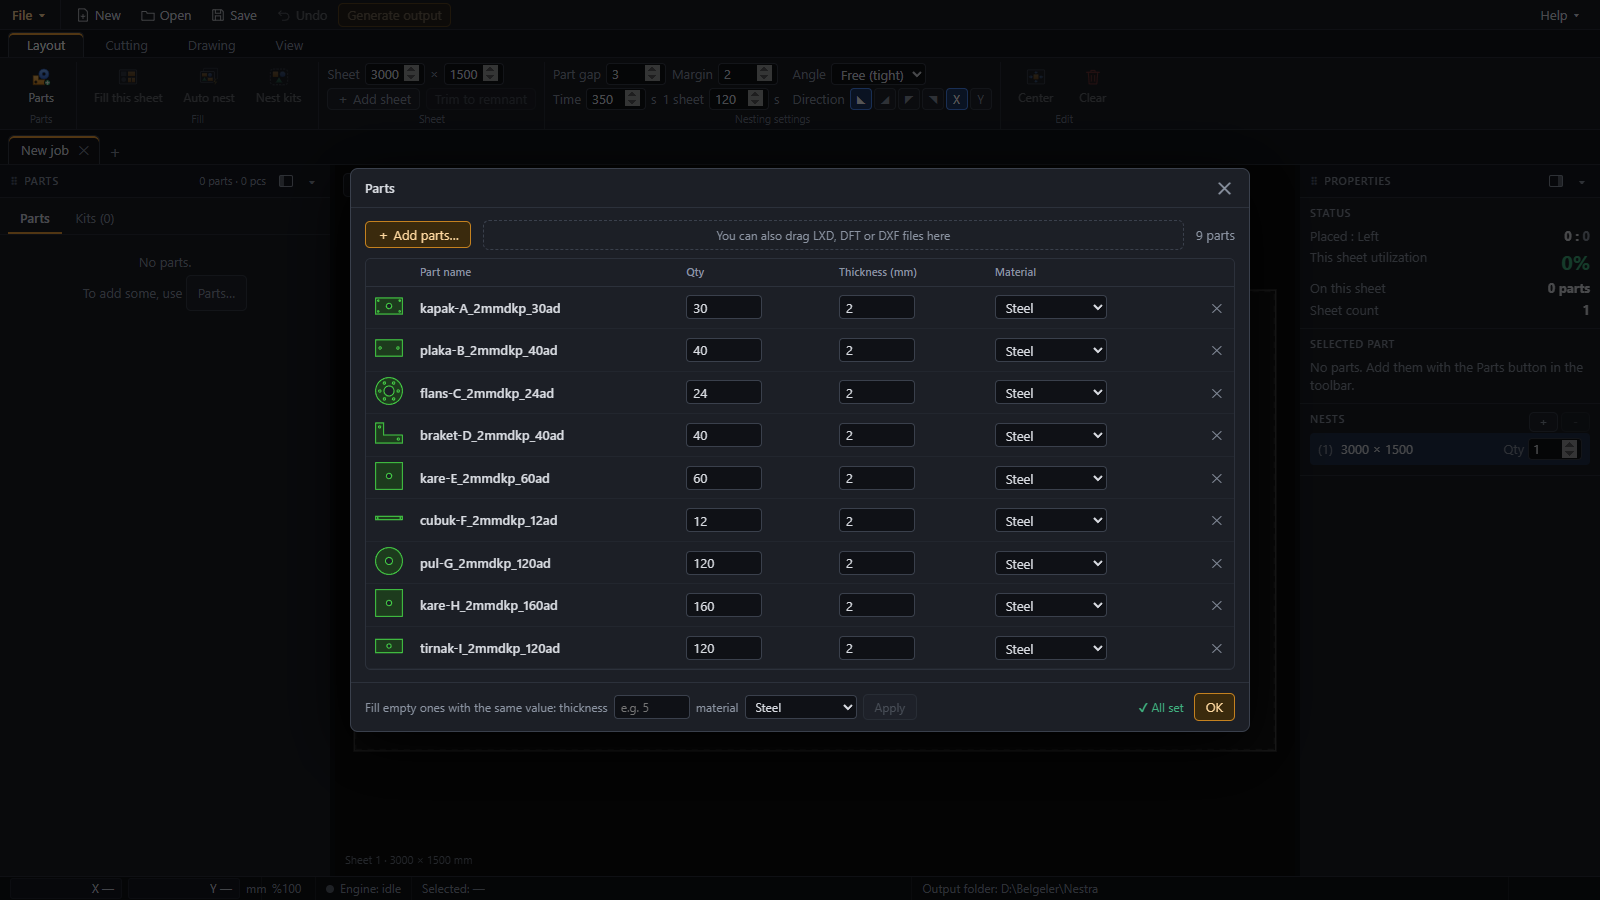Image resolution: width=1600 pixels, height=900 pixels.
Task: Open Parts tool in Layout ribbon
Action: (41, 87)
